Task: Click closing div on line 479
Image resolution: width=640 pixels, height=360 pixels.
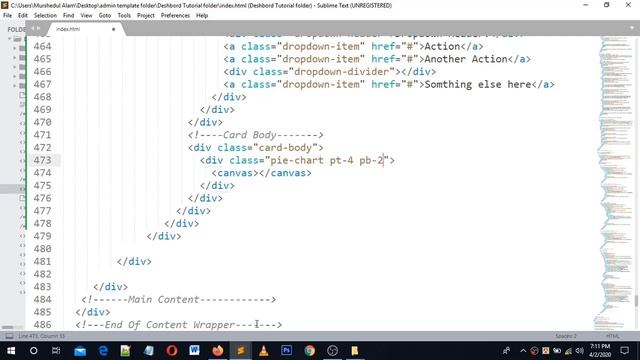Action: tap(164, 236)
